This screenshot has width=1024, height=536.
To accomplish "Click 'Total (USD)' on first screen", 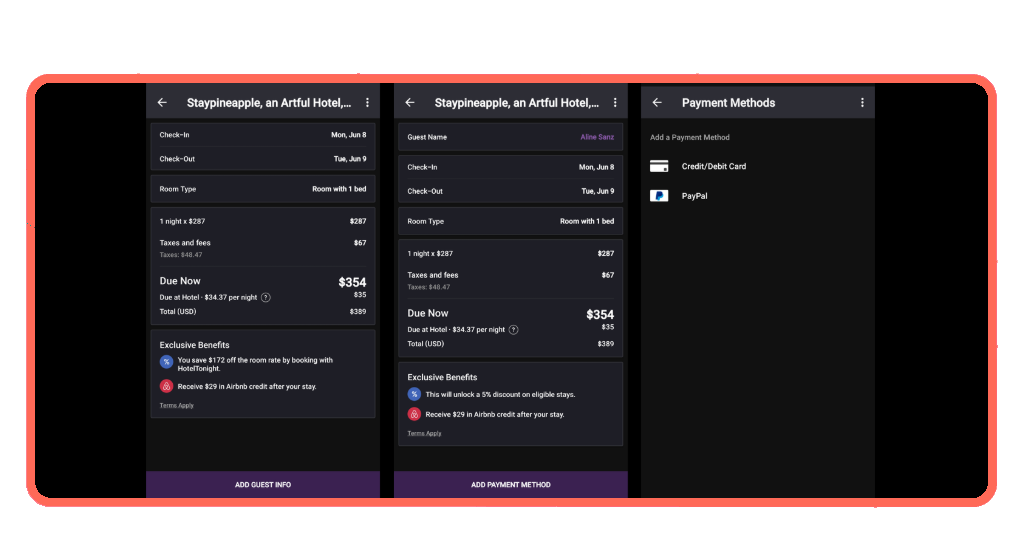I will (x=178, y=311).
